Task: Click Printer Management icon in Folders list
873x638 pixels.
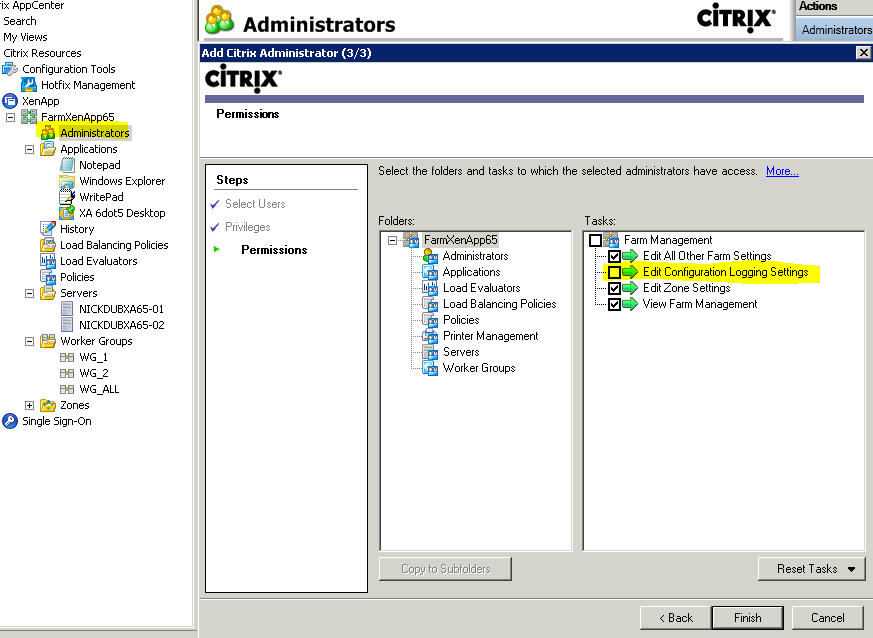Action: (430, 336)
